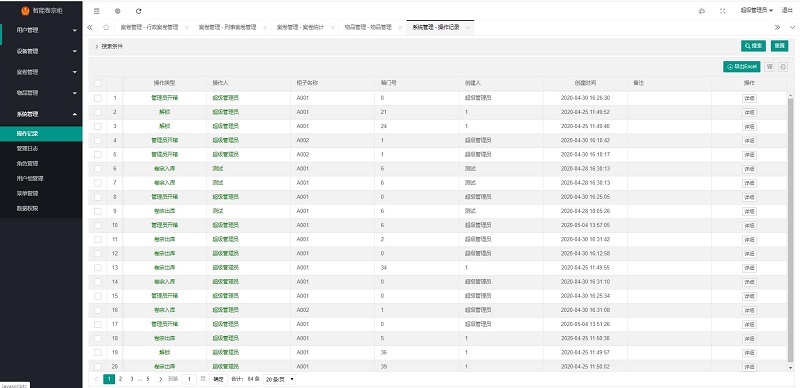Check the checkbox for row 9
Screen dimensions: 800x388
pyautogui.click(x=97, y=211)
